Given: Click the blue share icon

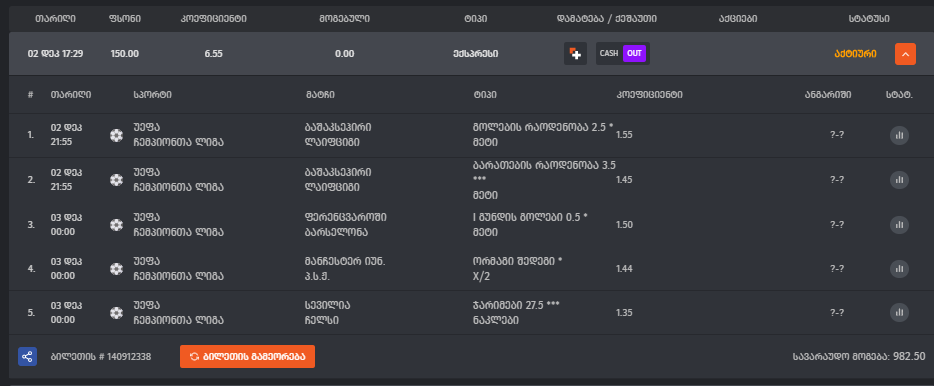Looking at the screenshot, I should coord(27,356).
